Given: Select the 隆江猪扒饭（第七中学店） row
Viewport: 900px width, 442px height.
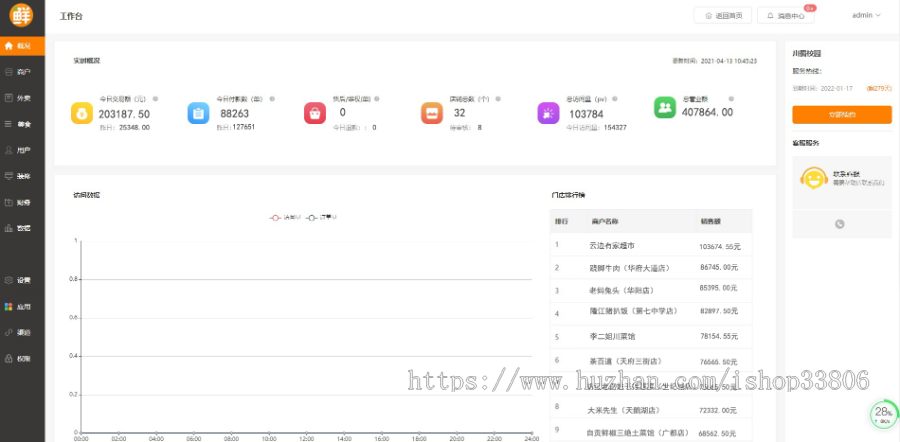Looking at the screenshot, I should pos(651,313).
